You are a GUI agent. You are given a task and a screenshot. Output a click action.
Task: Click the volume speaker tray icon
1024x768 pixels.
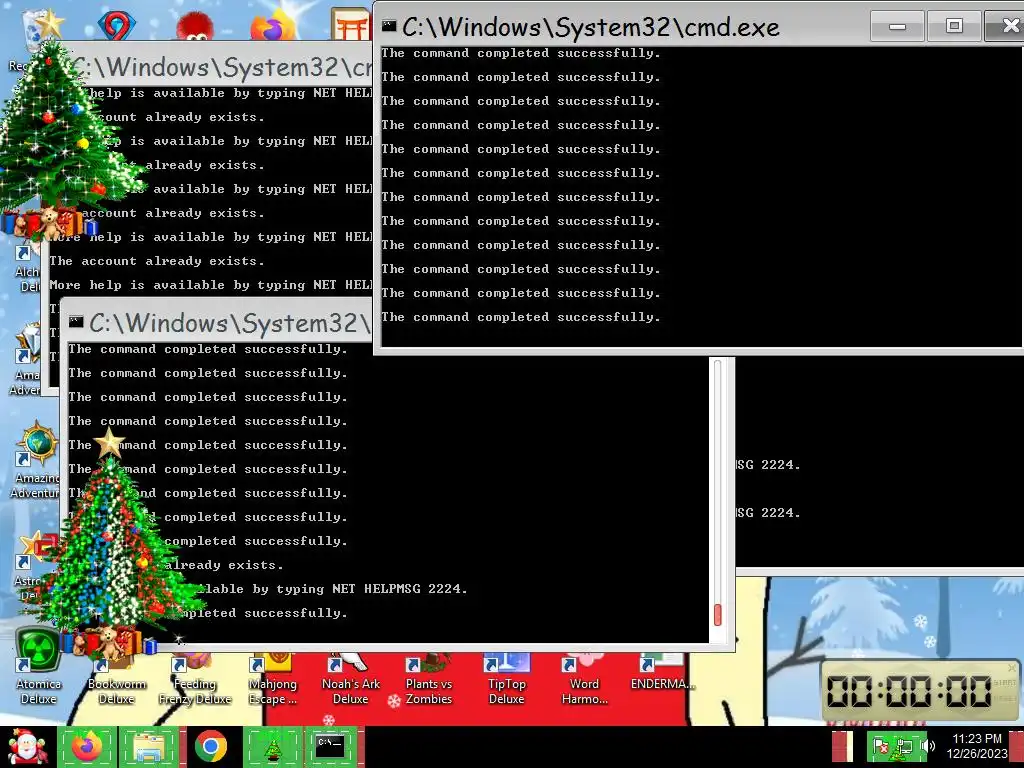[928, 746]
